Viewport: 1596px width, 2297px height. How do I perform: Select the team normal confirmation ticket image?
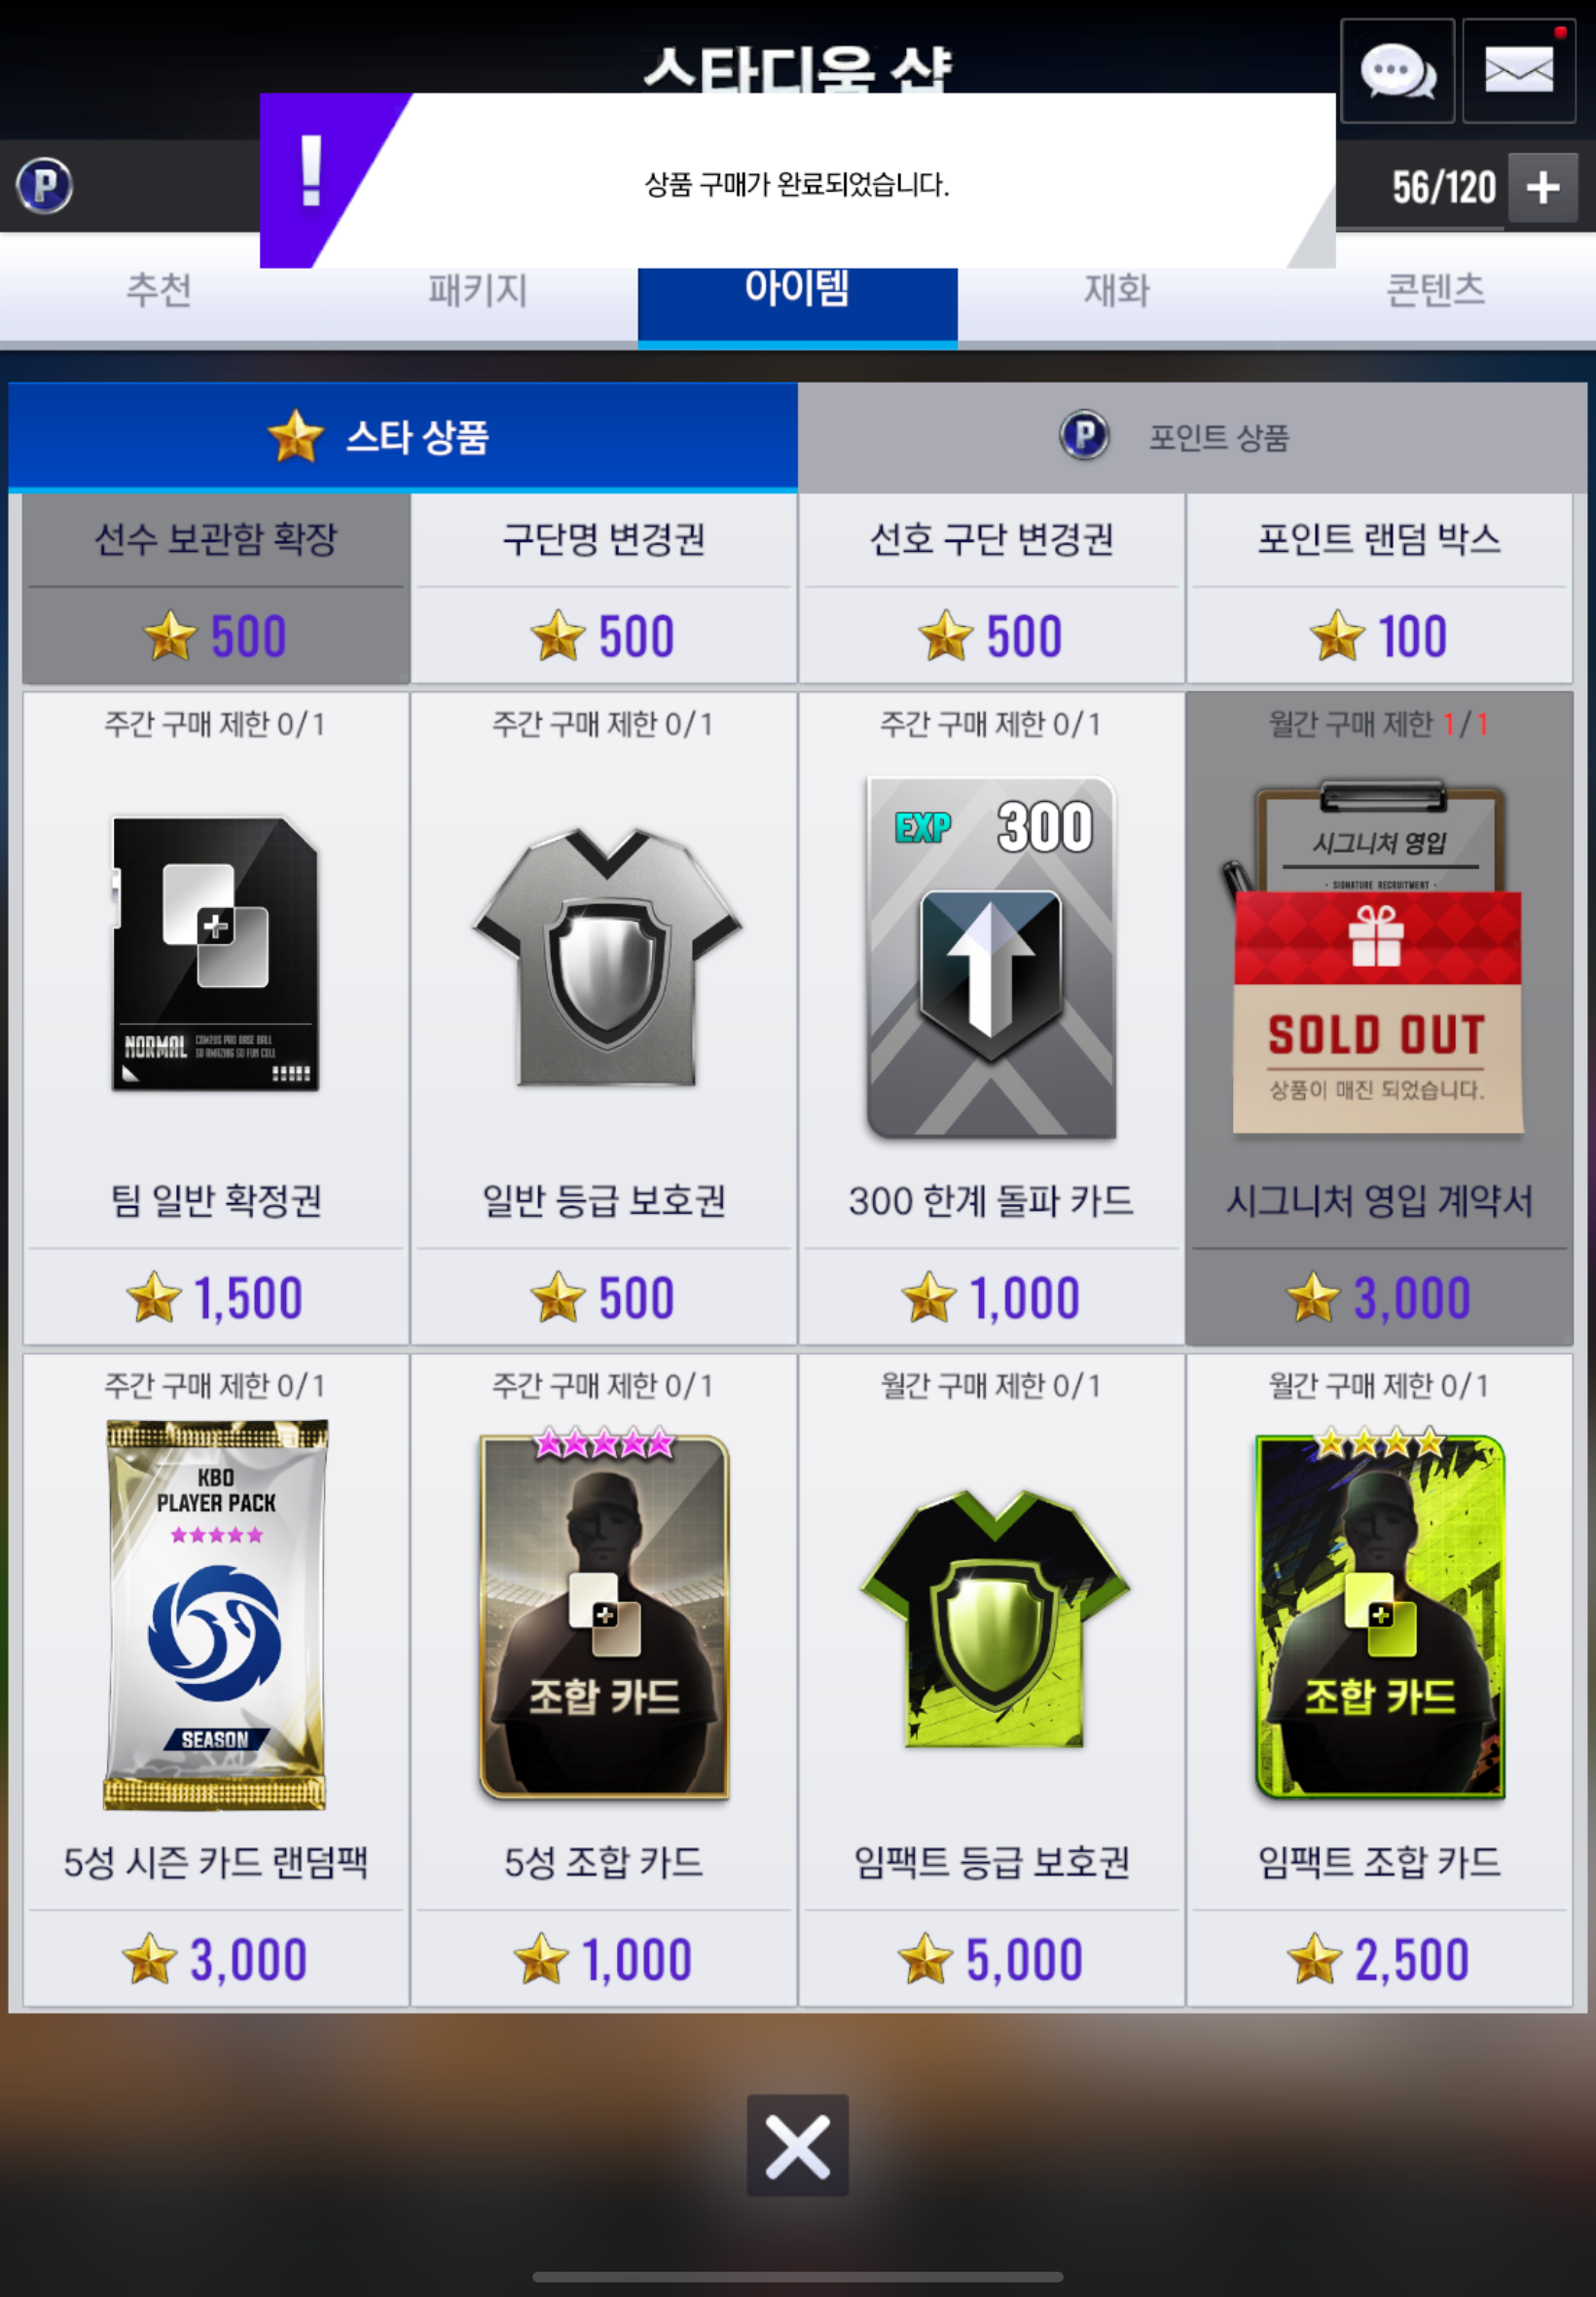pyautogui.click(x=215, y=953)
